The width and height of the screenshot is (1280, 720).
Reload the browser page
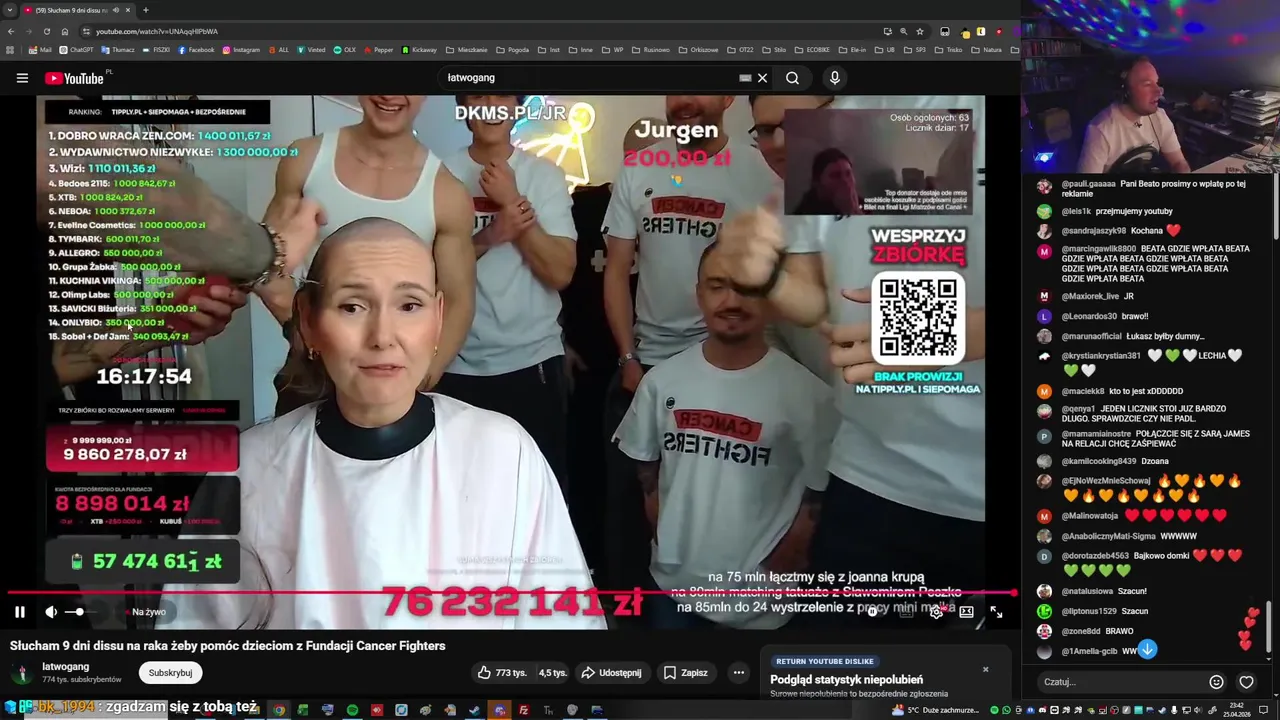click(47, 31)
